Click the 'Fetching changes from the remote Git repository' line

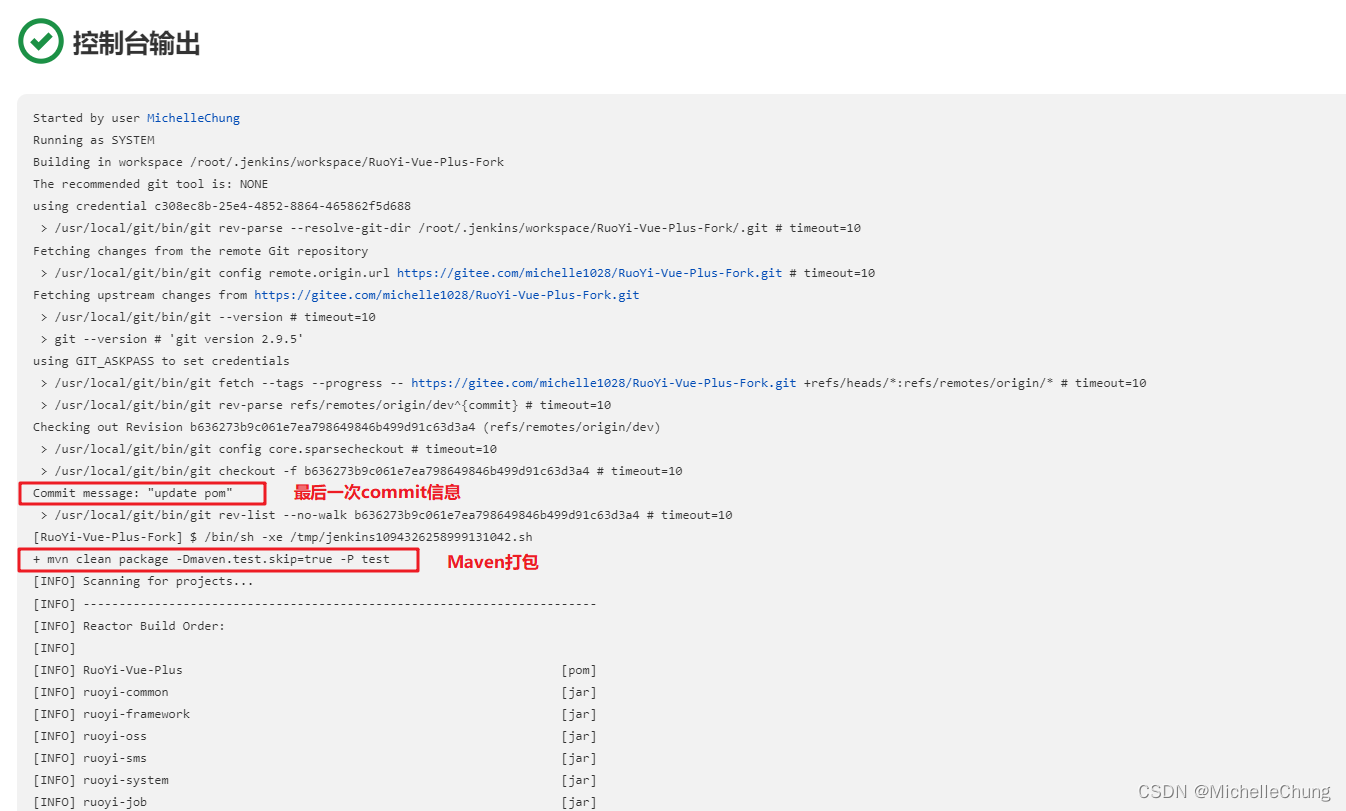(x=201, y=251)
